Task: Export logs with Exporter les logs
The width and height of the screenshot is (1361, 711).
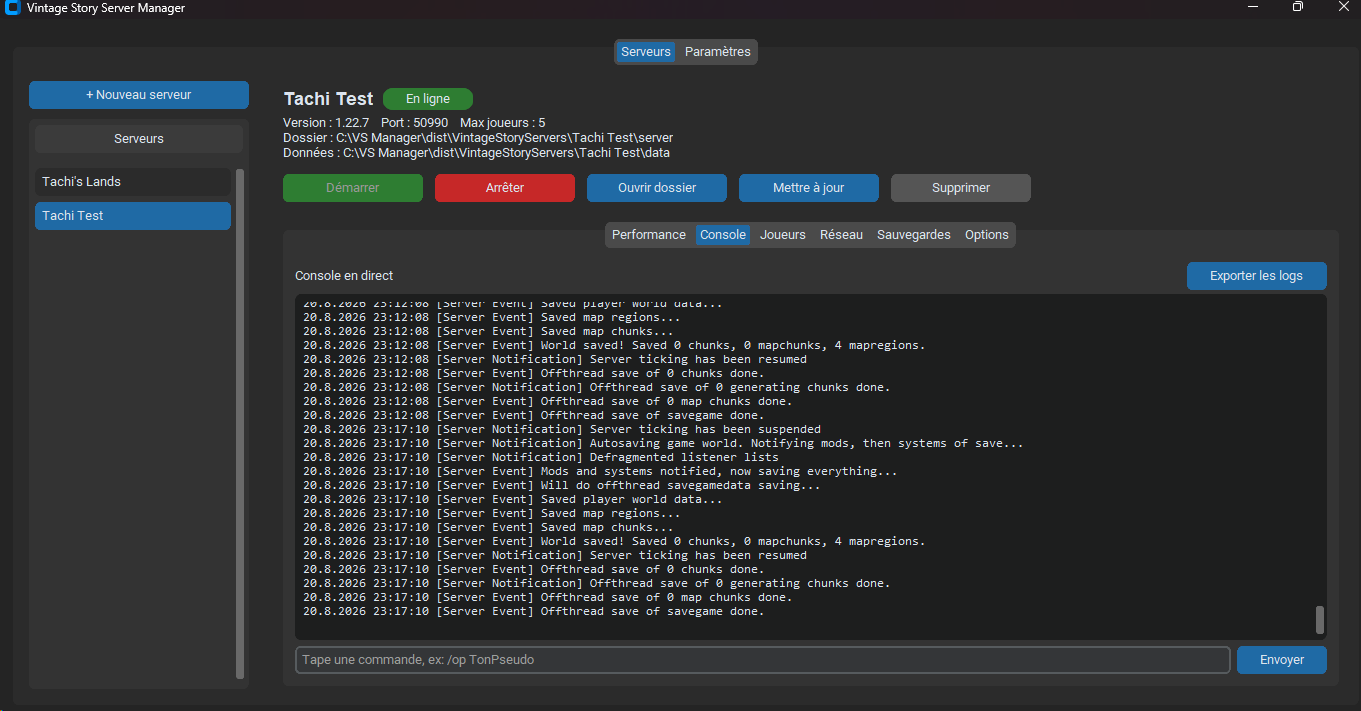Action: click(x=1257, y=276)
